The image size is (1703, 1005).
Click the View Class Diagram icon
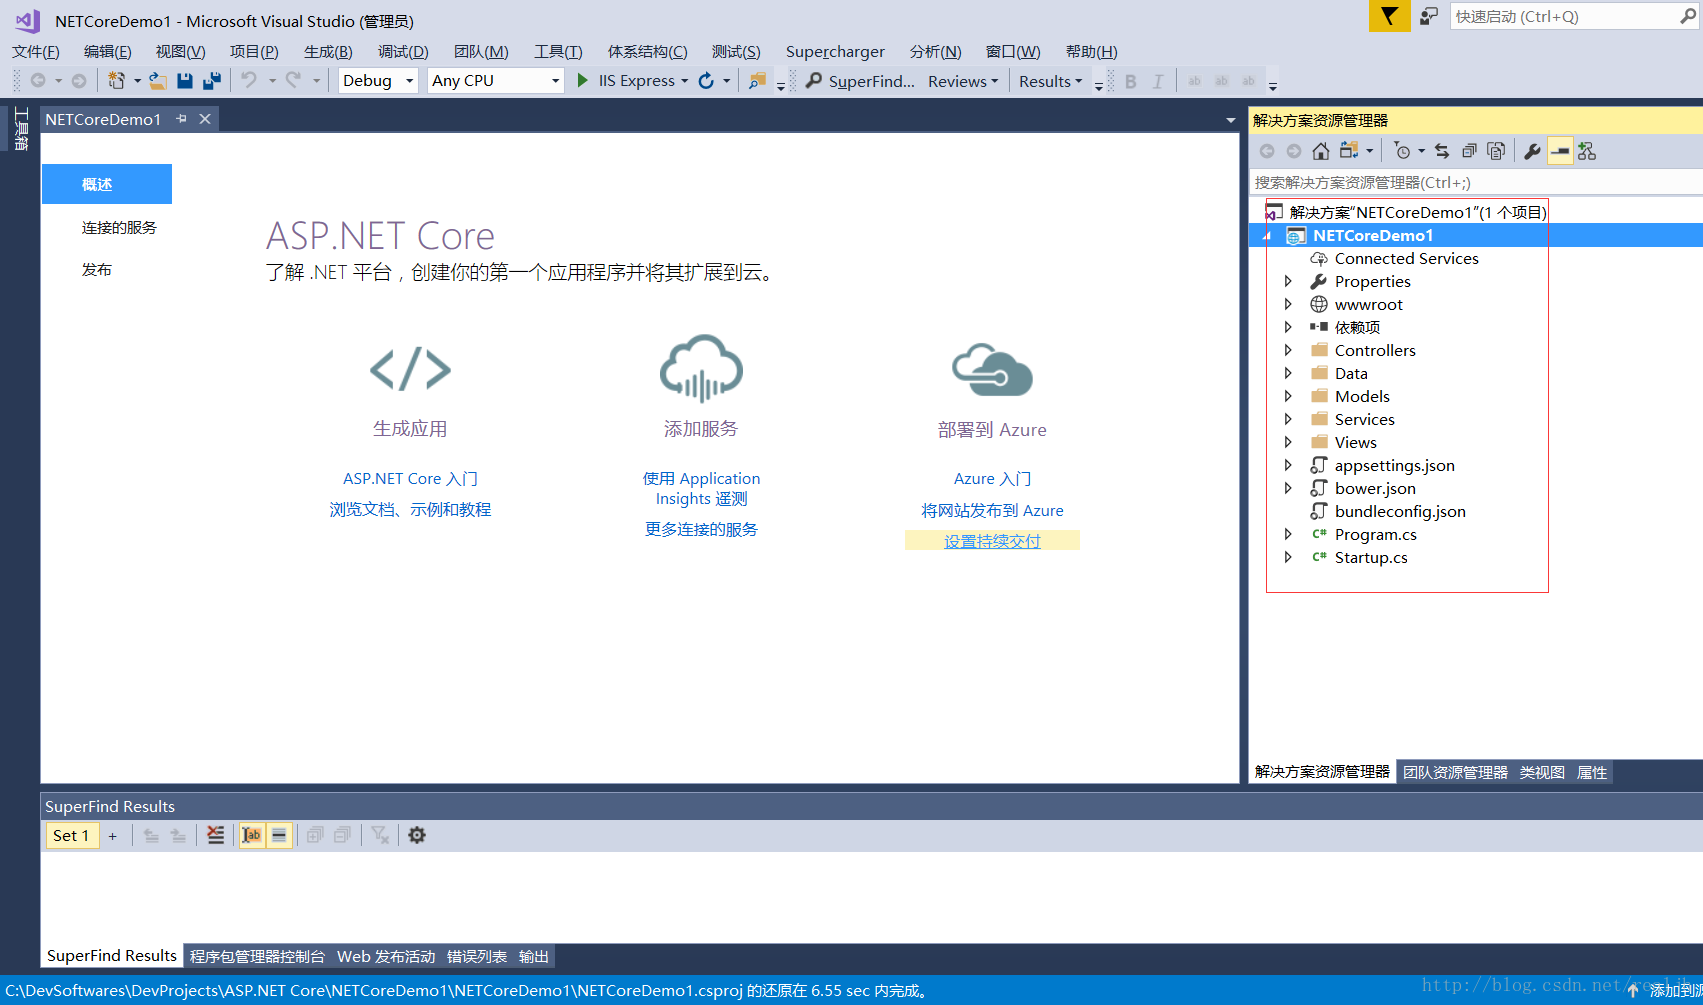[1587, 151]
